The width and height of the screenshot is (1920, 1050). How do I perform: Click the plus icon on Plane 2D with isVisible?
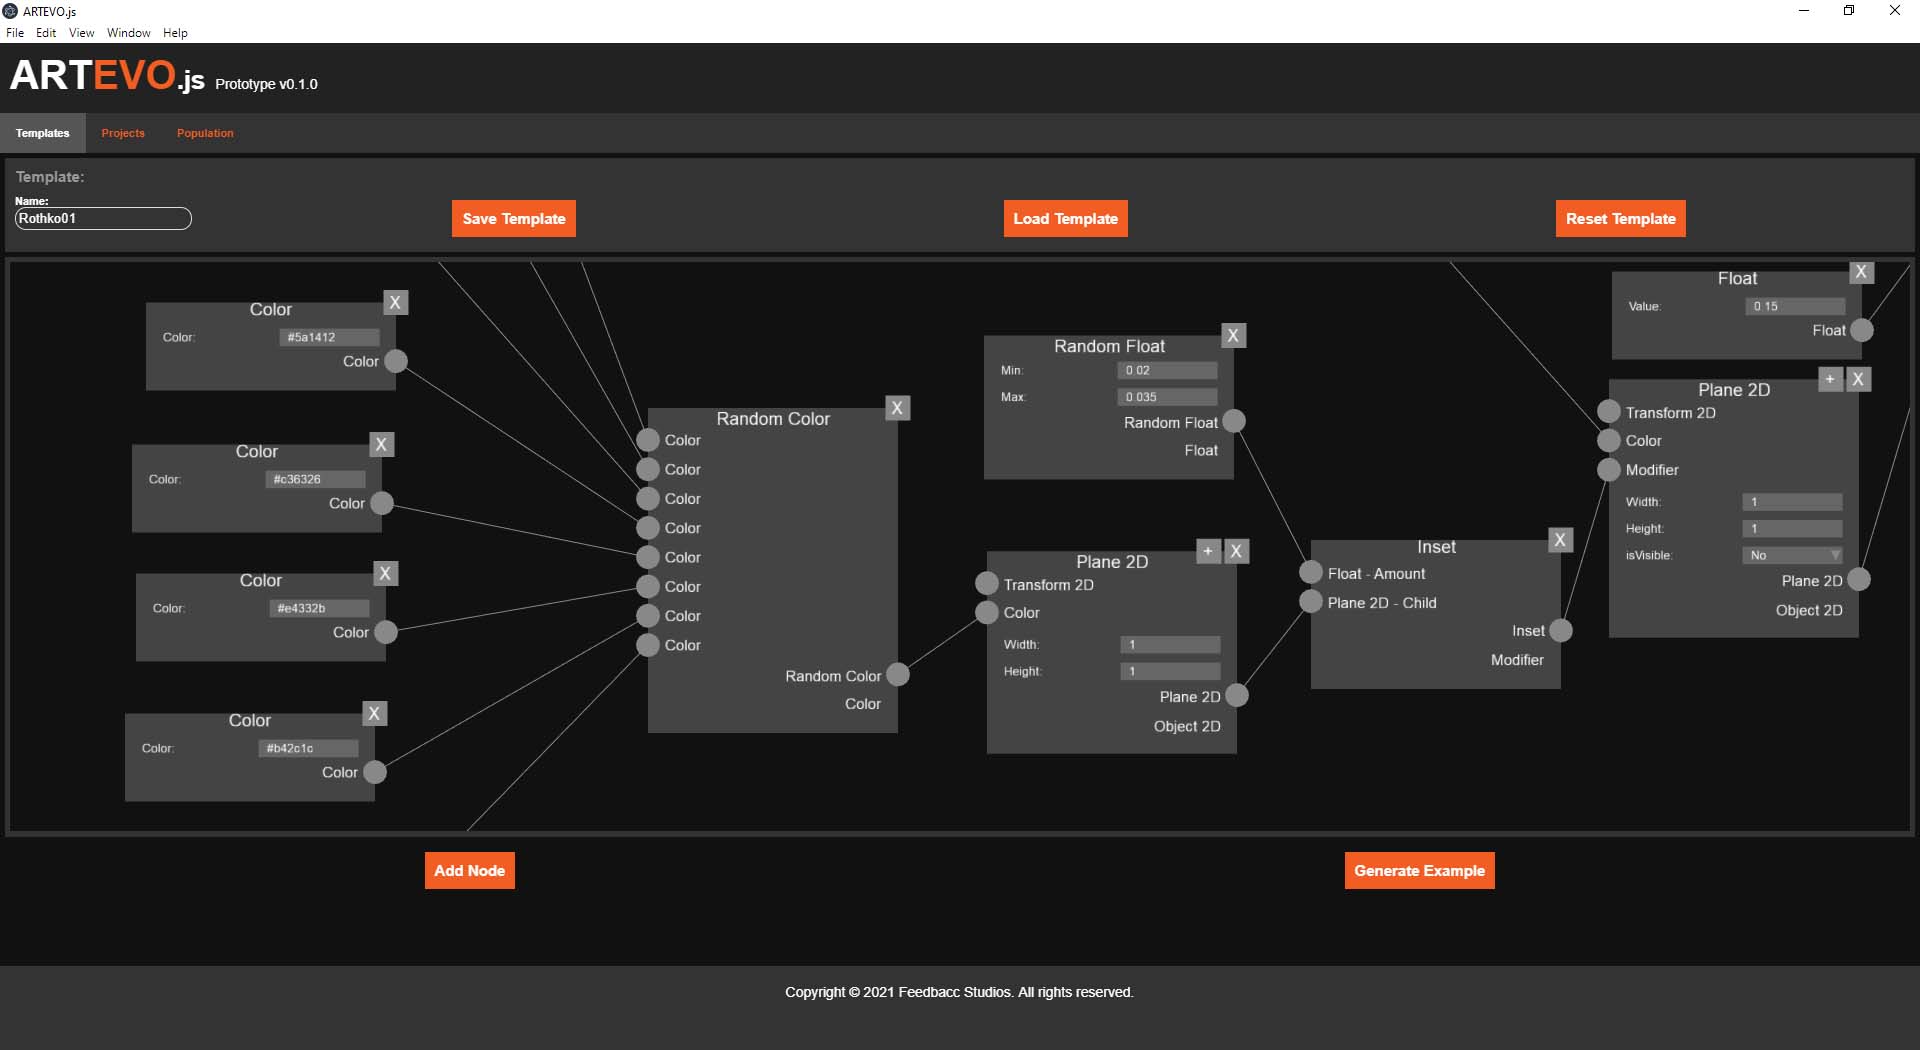(x=1830, y=379)
